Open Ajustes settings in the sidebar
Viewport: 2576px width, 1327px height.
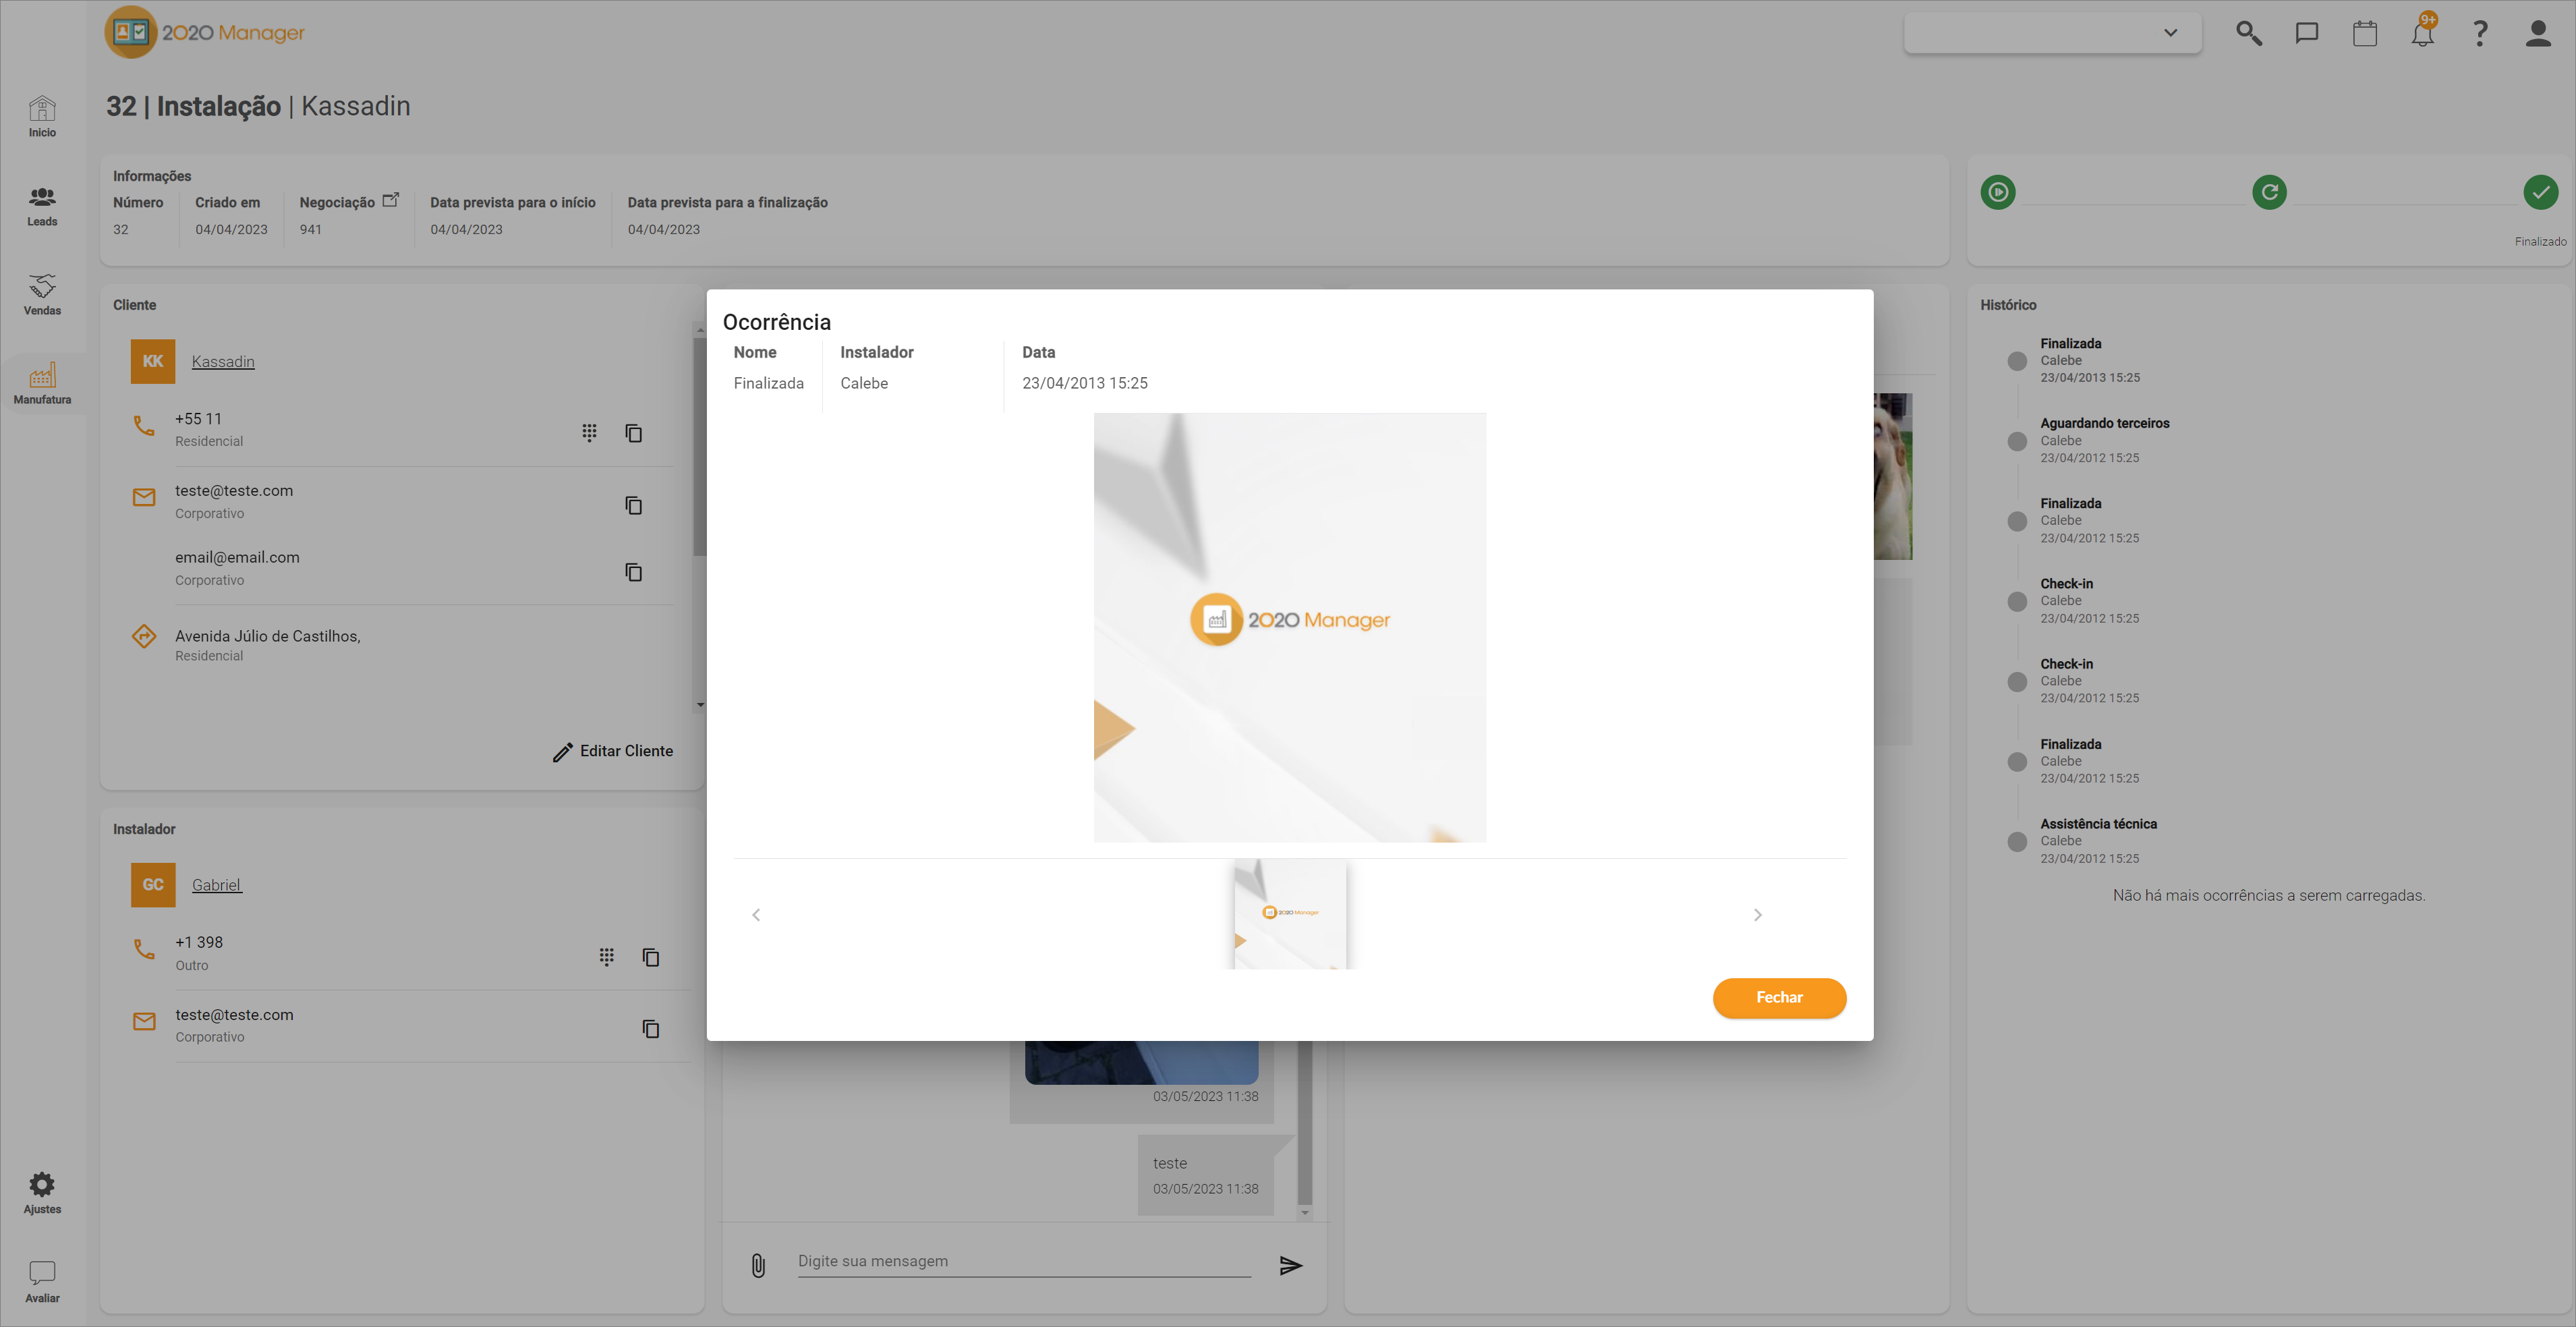tap(42, 1193)
